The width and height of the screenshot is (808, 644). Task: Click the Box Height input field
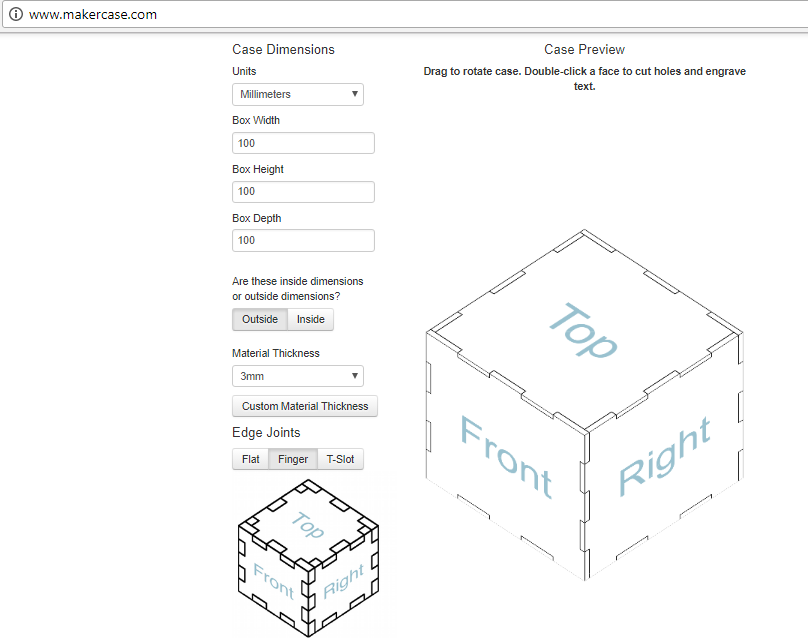303,191
